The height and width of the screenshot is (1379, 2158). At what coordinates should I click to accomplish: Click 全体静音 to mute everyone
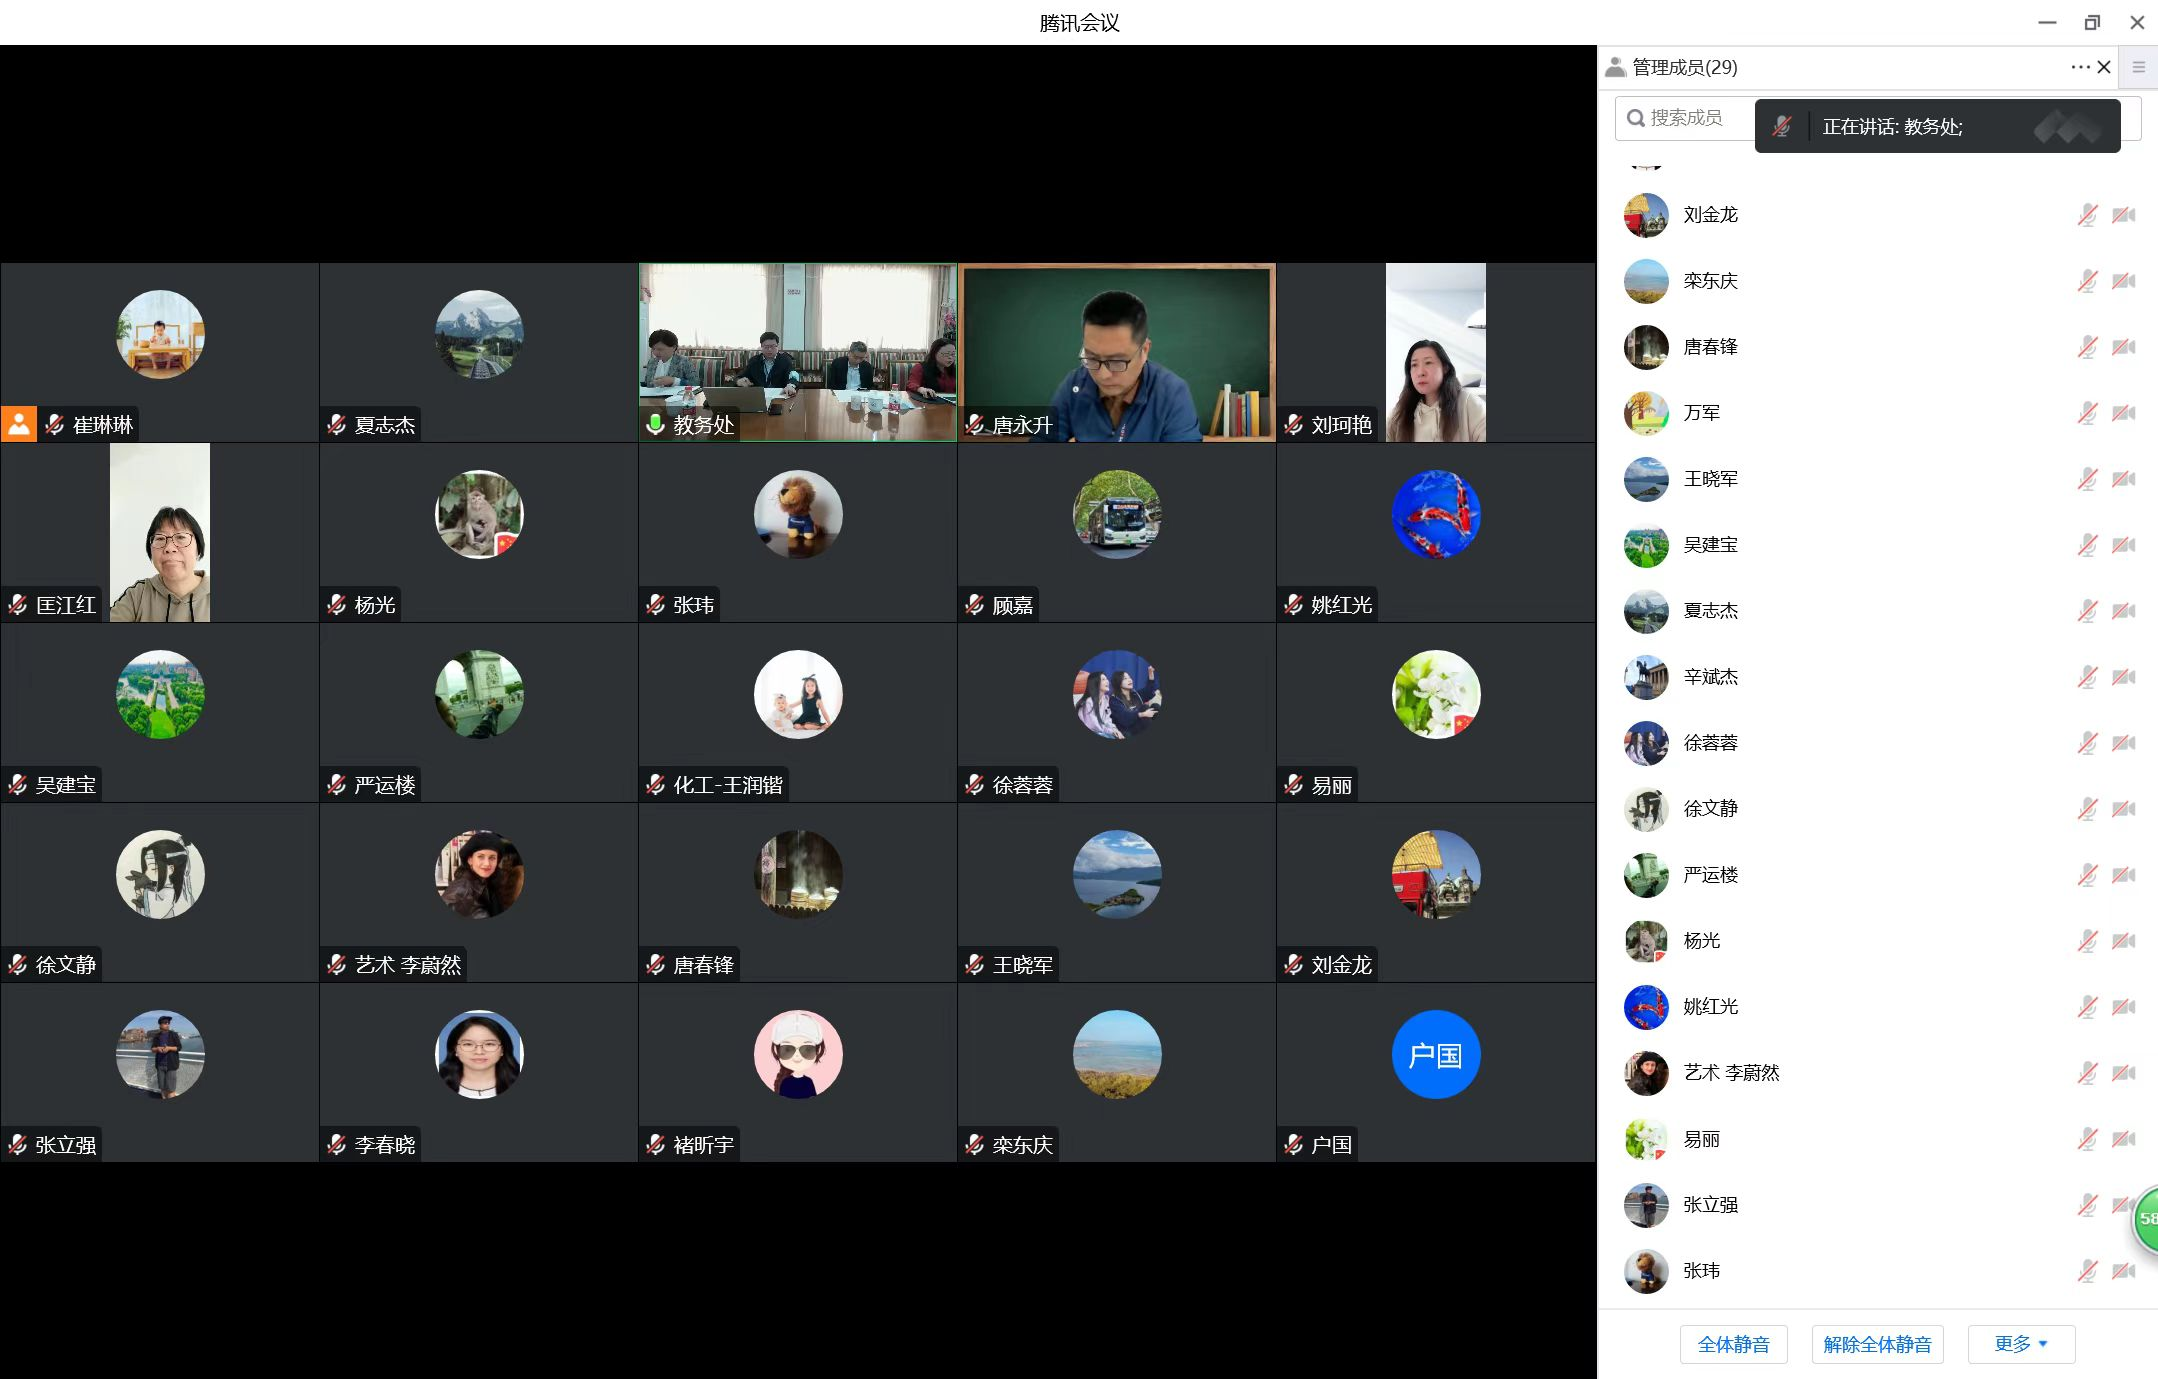pyautogui.click(x=1733, y=1344)
